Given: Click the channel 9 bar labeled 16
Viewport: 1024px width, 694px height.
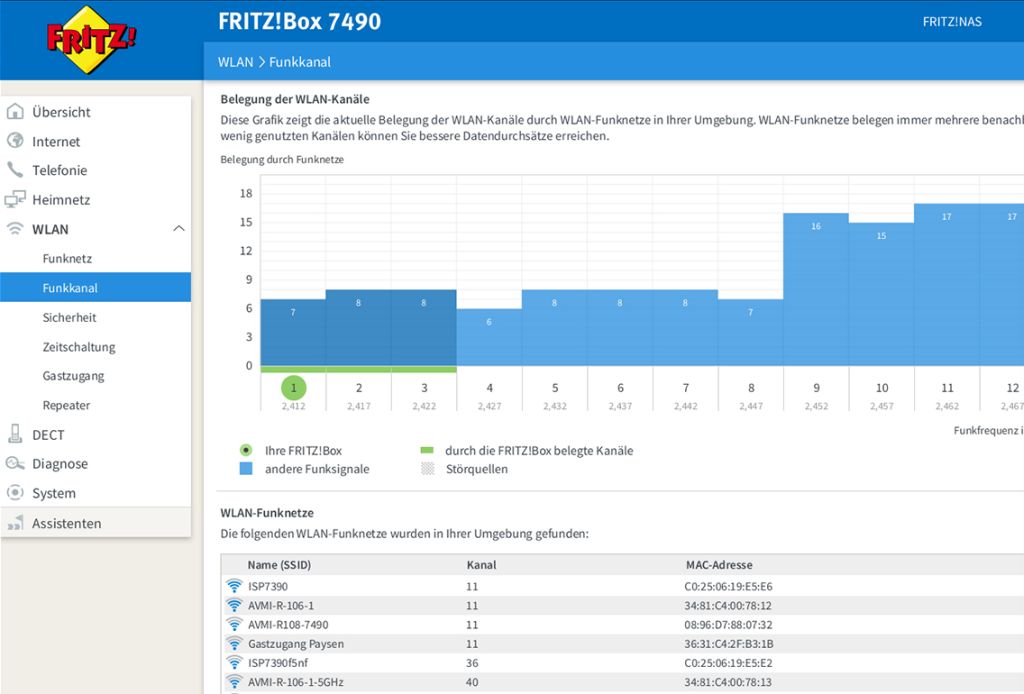Looking at the screenshot, I should pos(816,289).
